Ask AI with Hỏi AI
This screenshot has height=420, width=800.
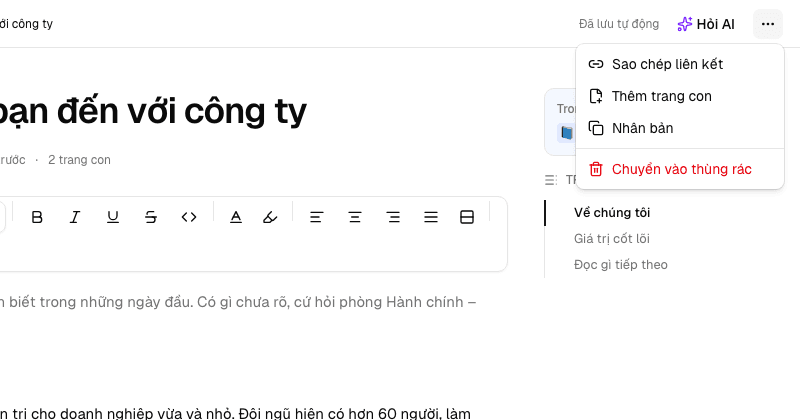click(x=706, y=24)
